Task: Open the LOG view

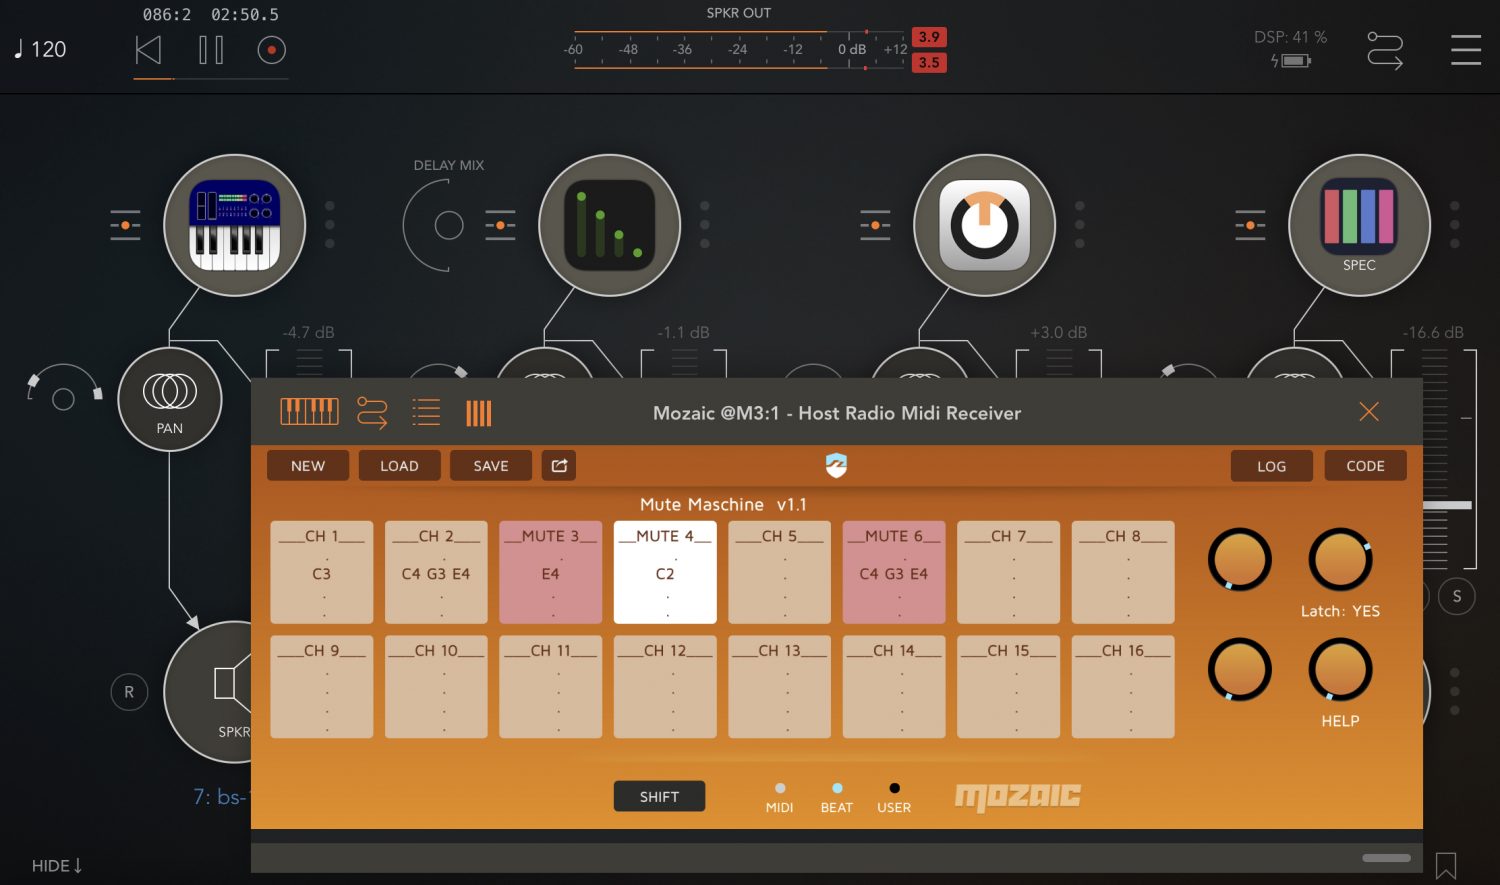Action: pos(1271,465)
